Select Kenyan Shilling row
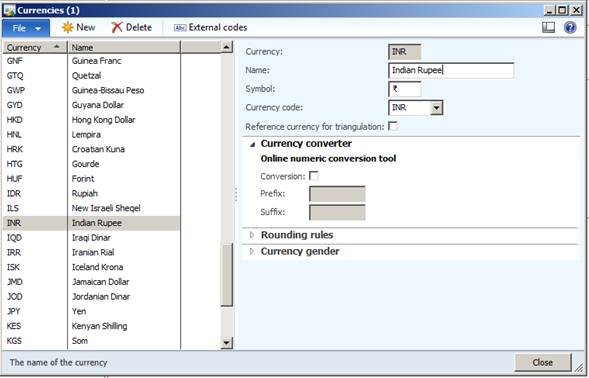This screenshot has width=589, height=378. [x=92, y=326]
